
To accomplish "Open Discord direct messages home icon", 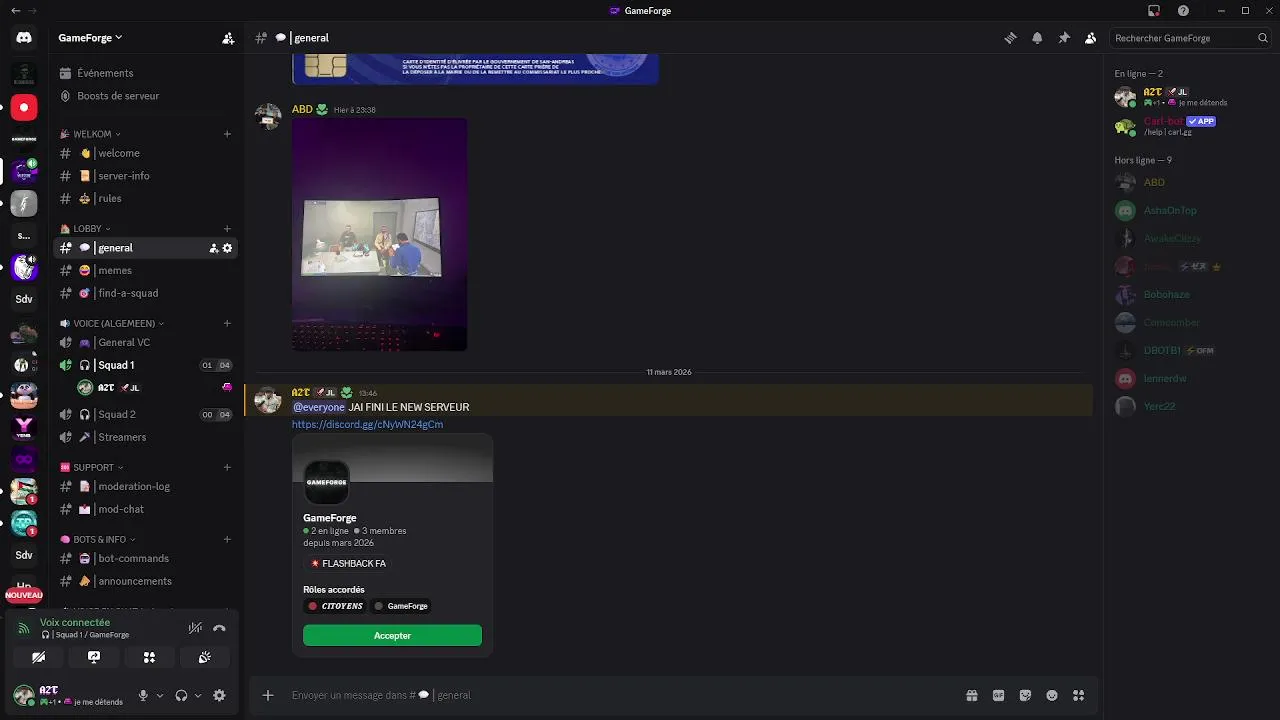I will (24, 38).
